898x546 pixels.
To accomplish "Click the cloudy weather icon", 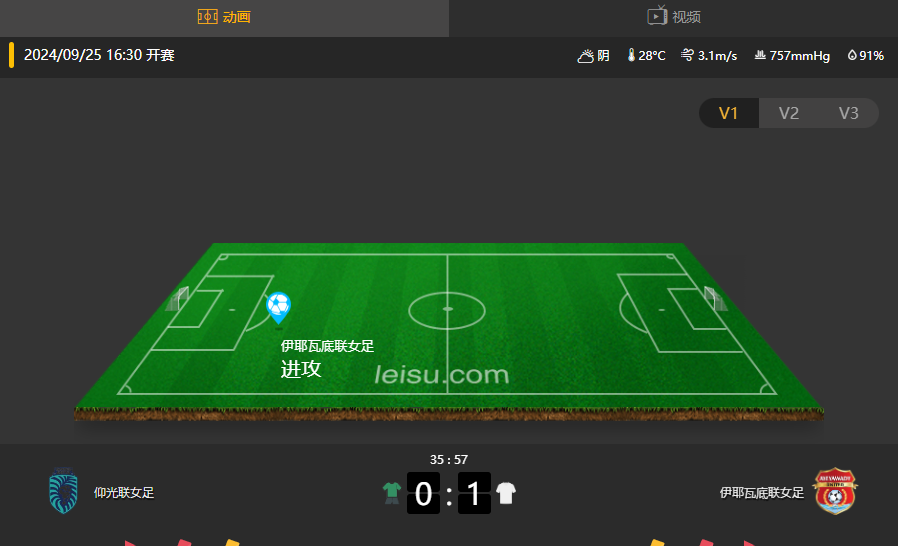I will (585, 56).
